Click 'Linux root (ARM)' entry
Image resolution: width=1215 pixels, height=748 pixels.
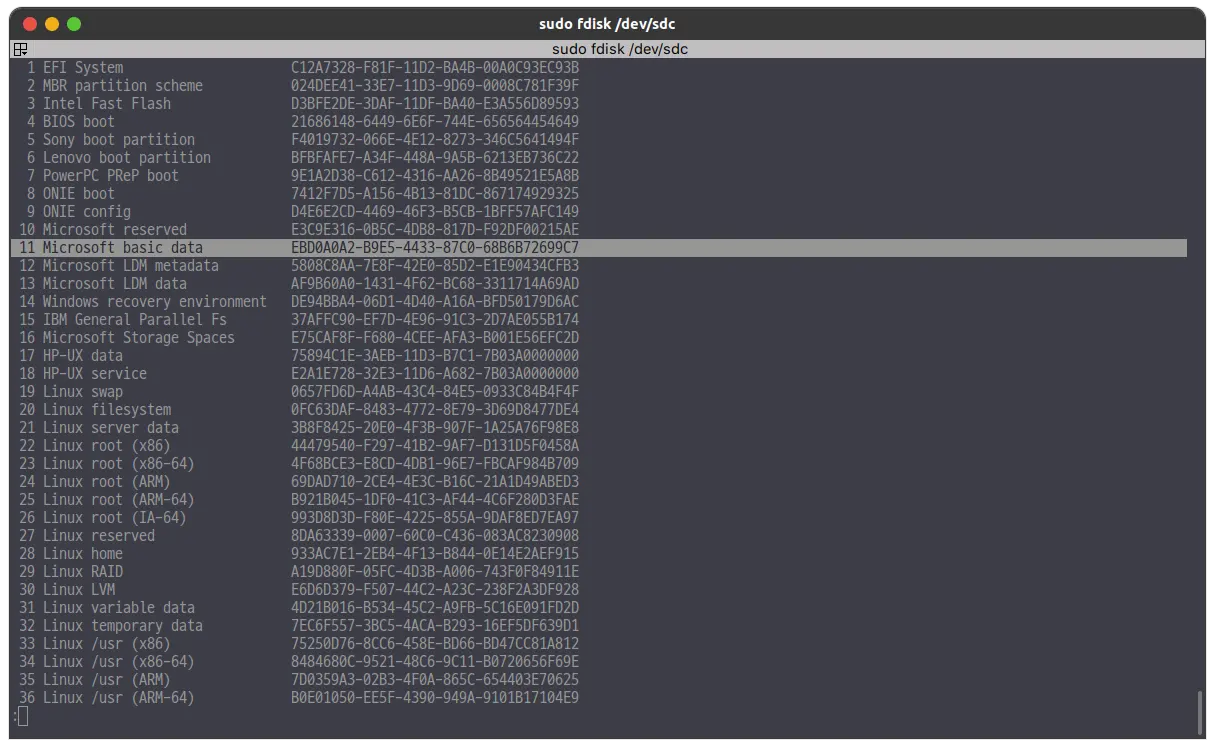107,482
